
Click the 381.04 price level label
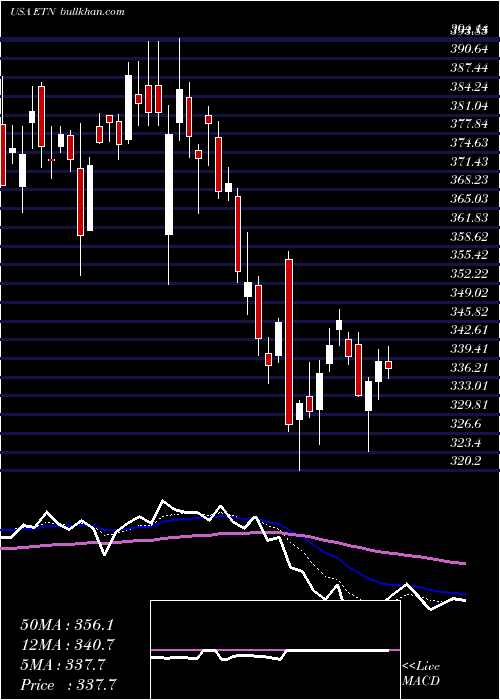469,105
